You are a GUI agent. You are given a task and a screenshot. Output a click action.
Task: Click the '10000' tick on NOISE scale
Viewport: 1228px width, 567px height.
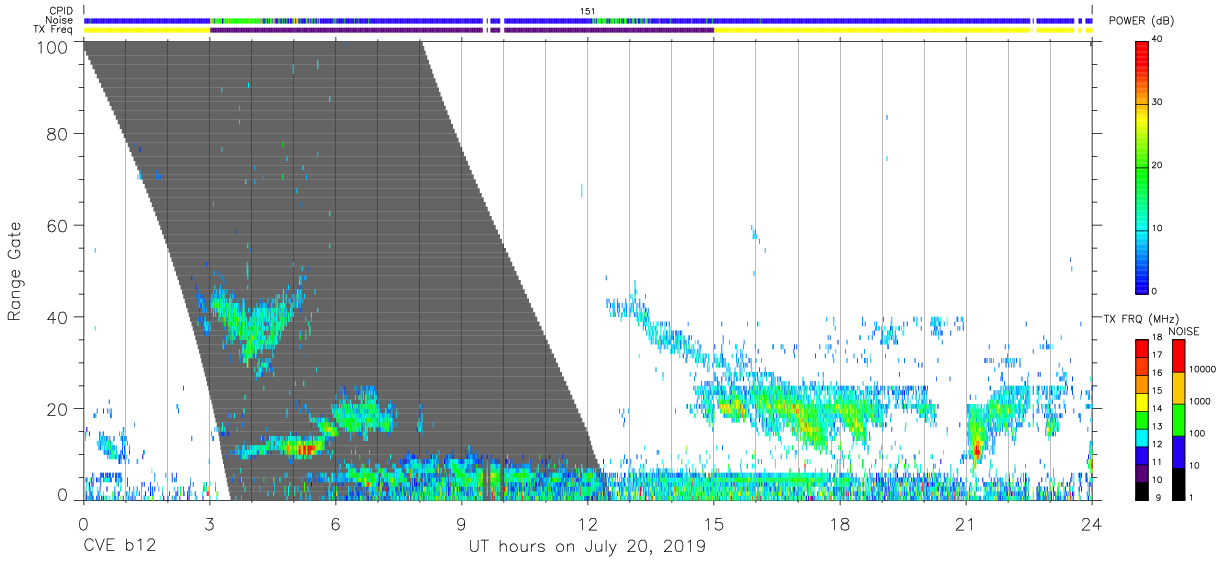click(x=1203, y=369)
